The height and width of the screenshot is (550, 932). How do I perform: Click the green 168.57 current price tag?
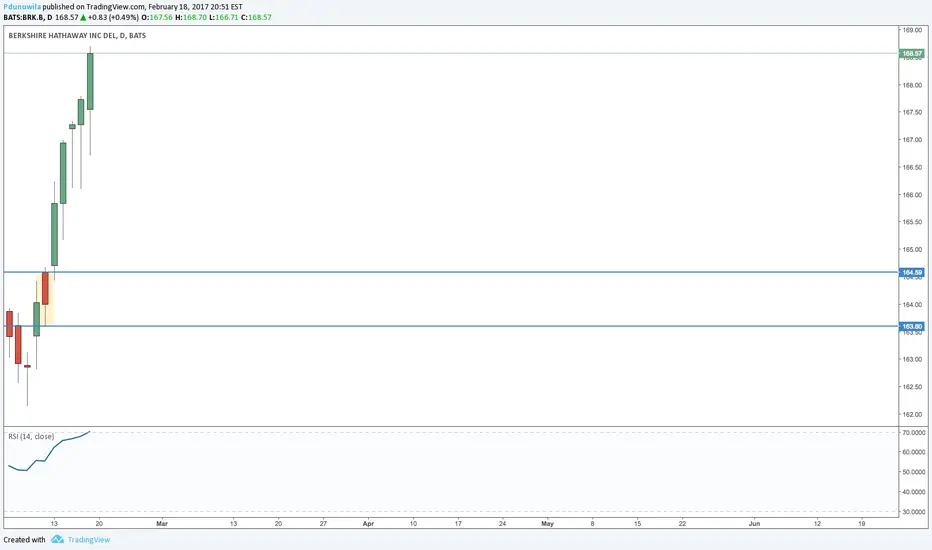(x=912, y=54)
